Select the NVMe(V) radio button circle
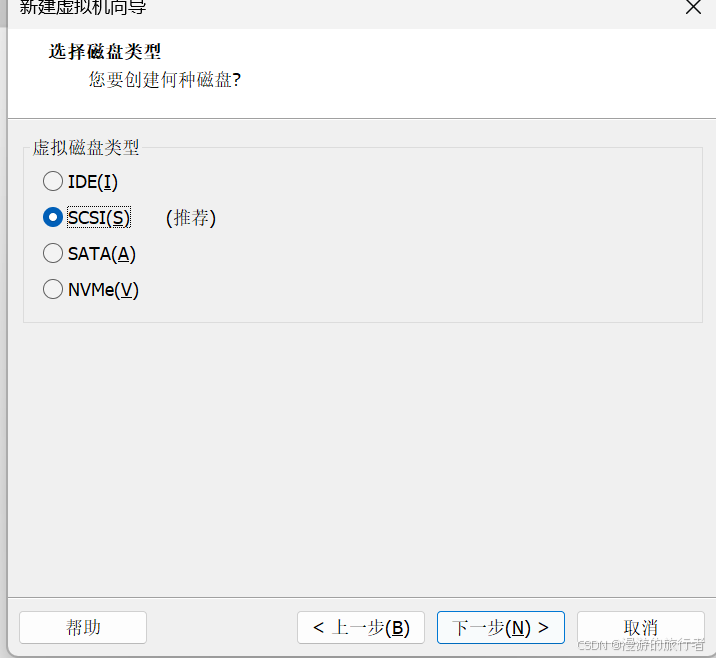 click(53, 289)
